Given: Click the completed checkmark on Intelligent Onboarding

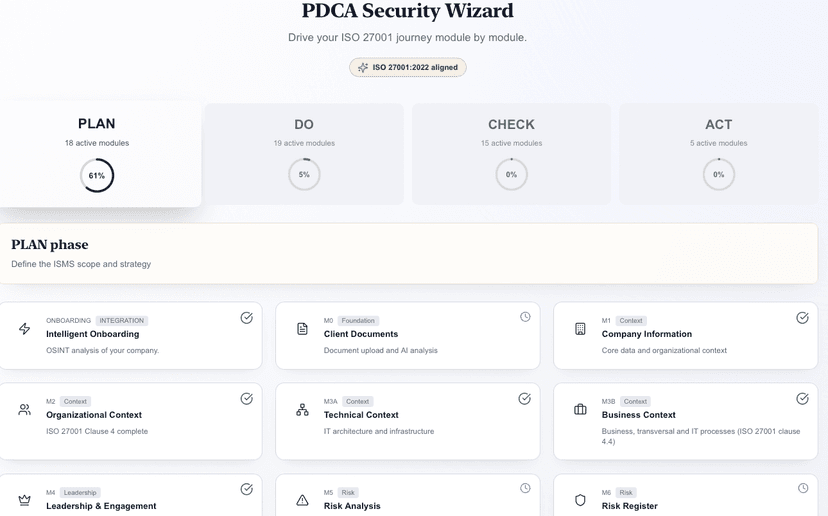Looking at the screenshot, I should click(247, 317).
